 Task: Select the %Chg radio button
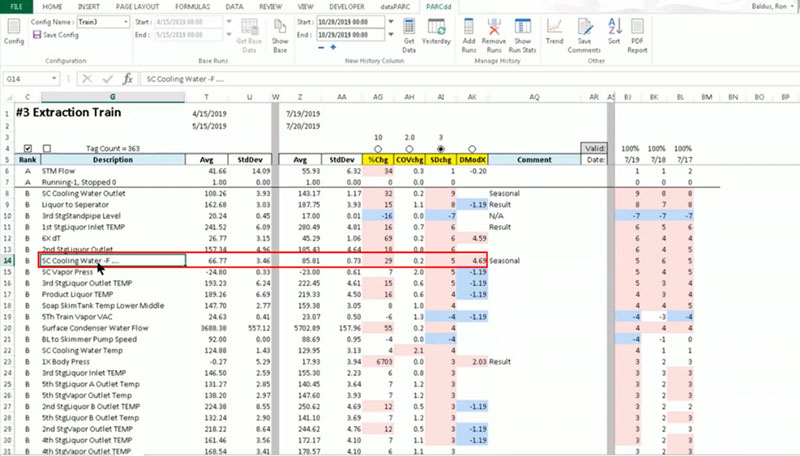(378, 149)
